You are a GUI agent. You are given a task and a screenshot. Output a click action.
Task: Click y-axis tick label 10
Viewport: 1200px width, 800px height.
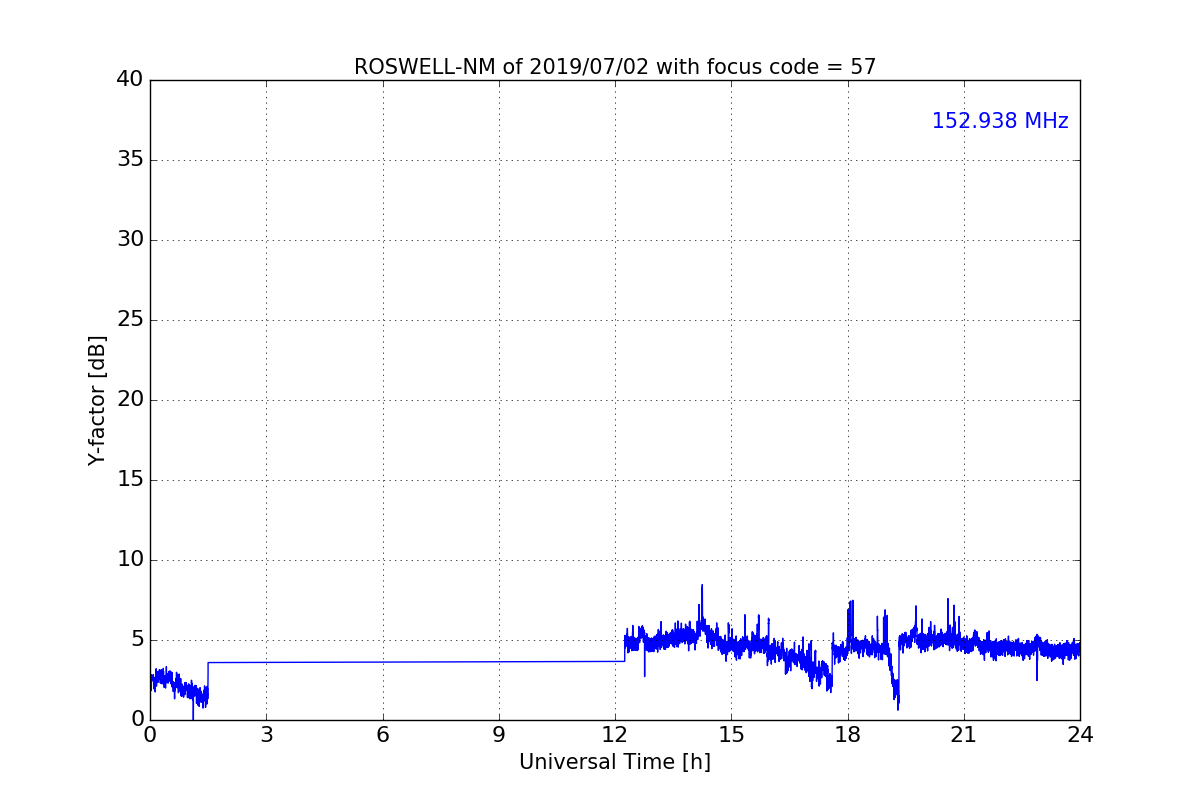coord(130,560)
